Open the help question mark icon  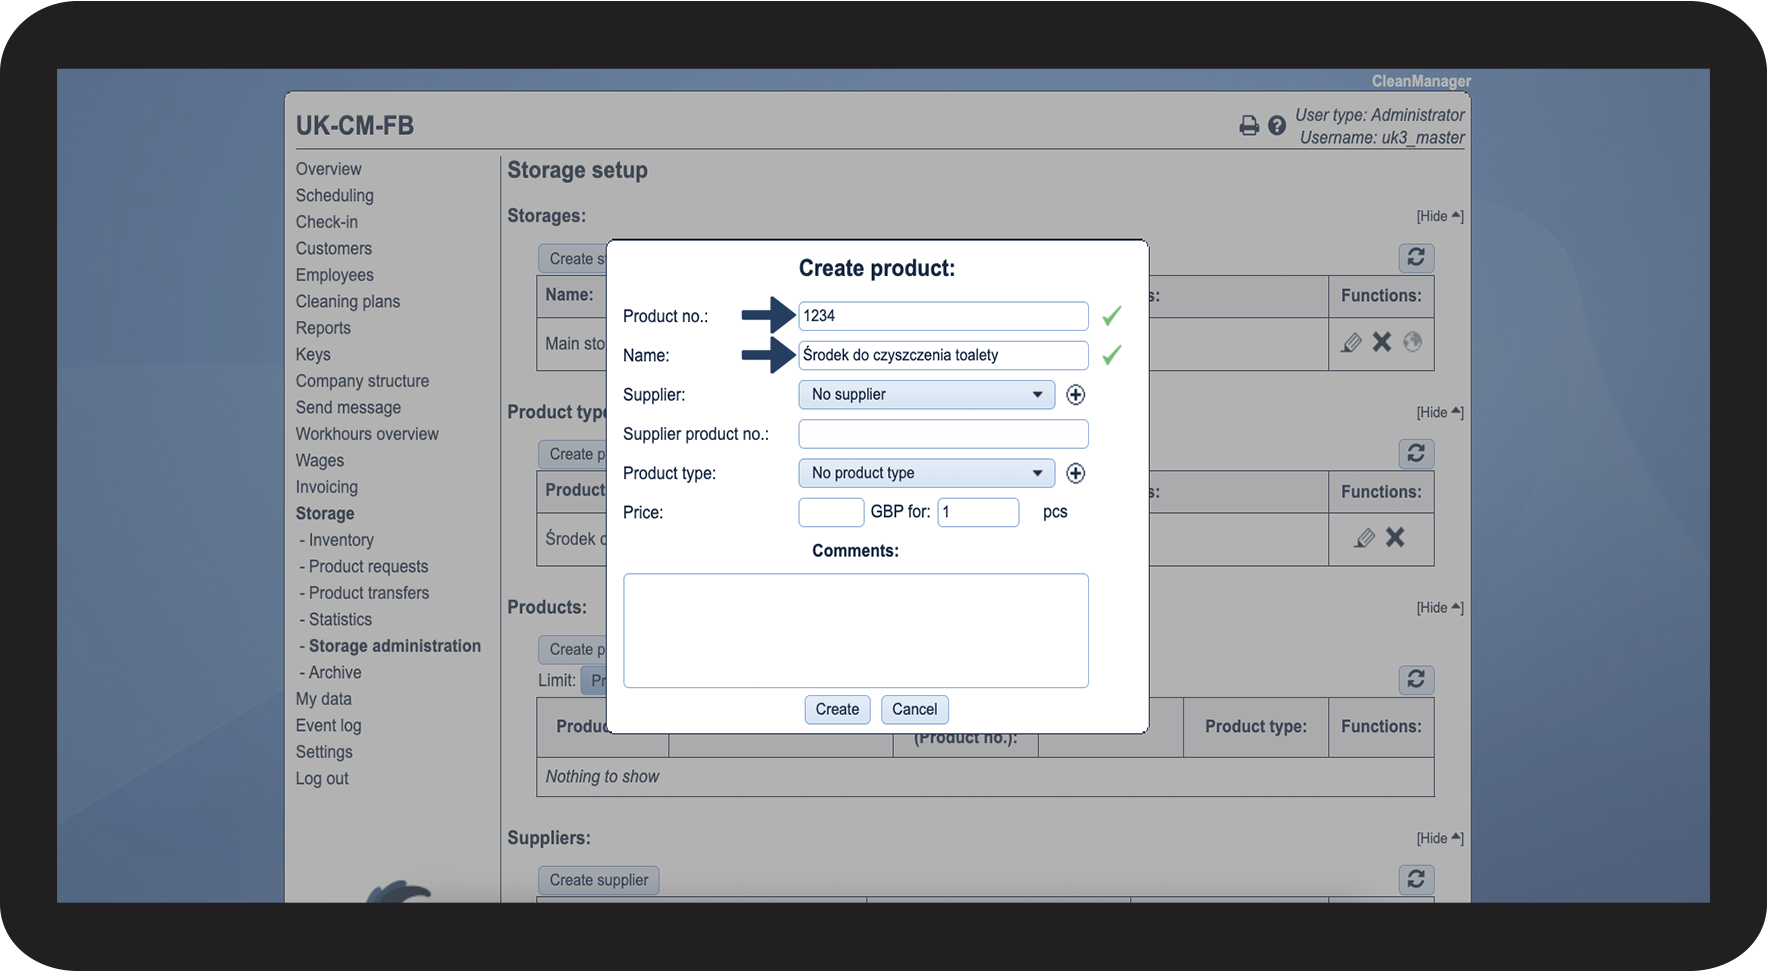(1277, 126)
